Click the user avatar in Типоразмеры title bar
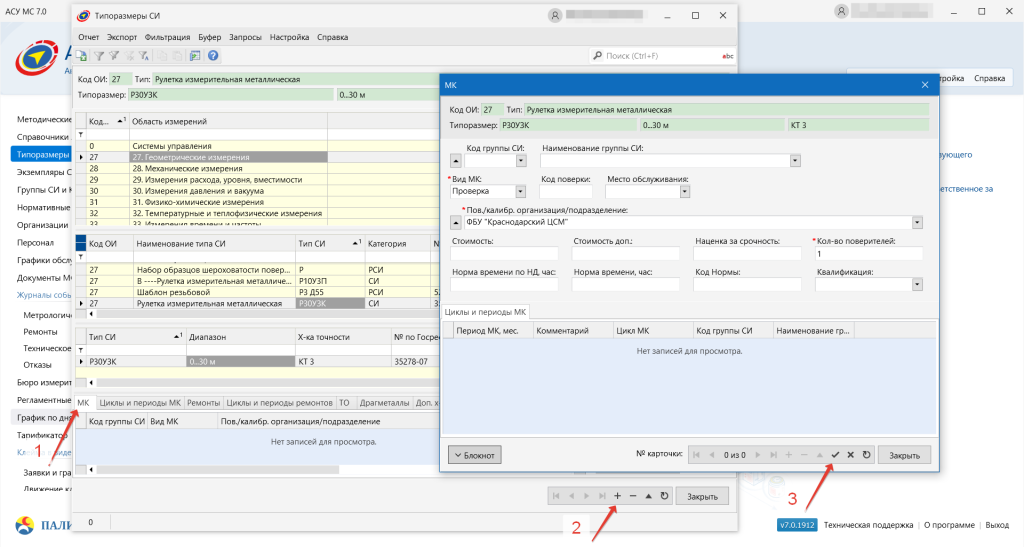The height and width of the screenshot is (547, 1024). tap(554, 16)
